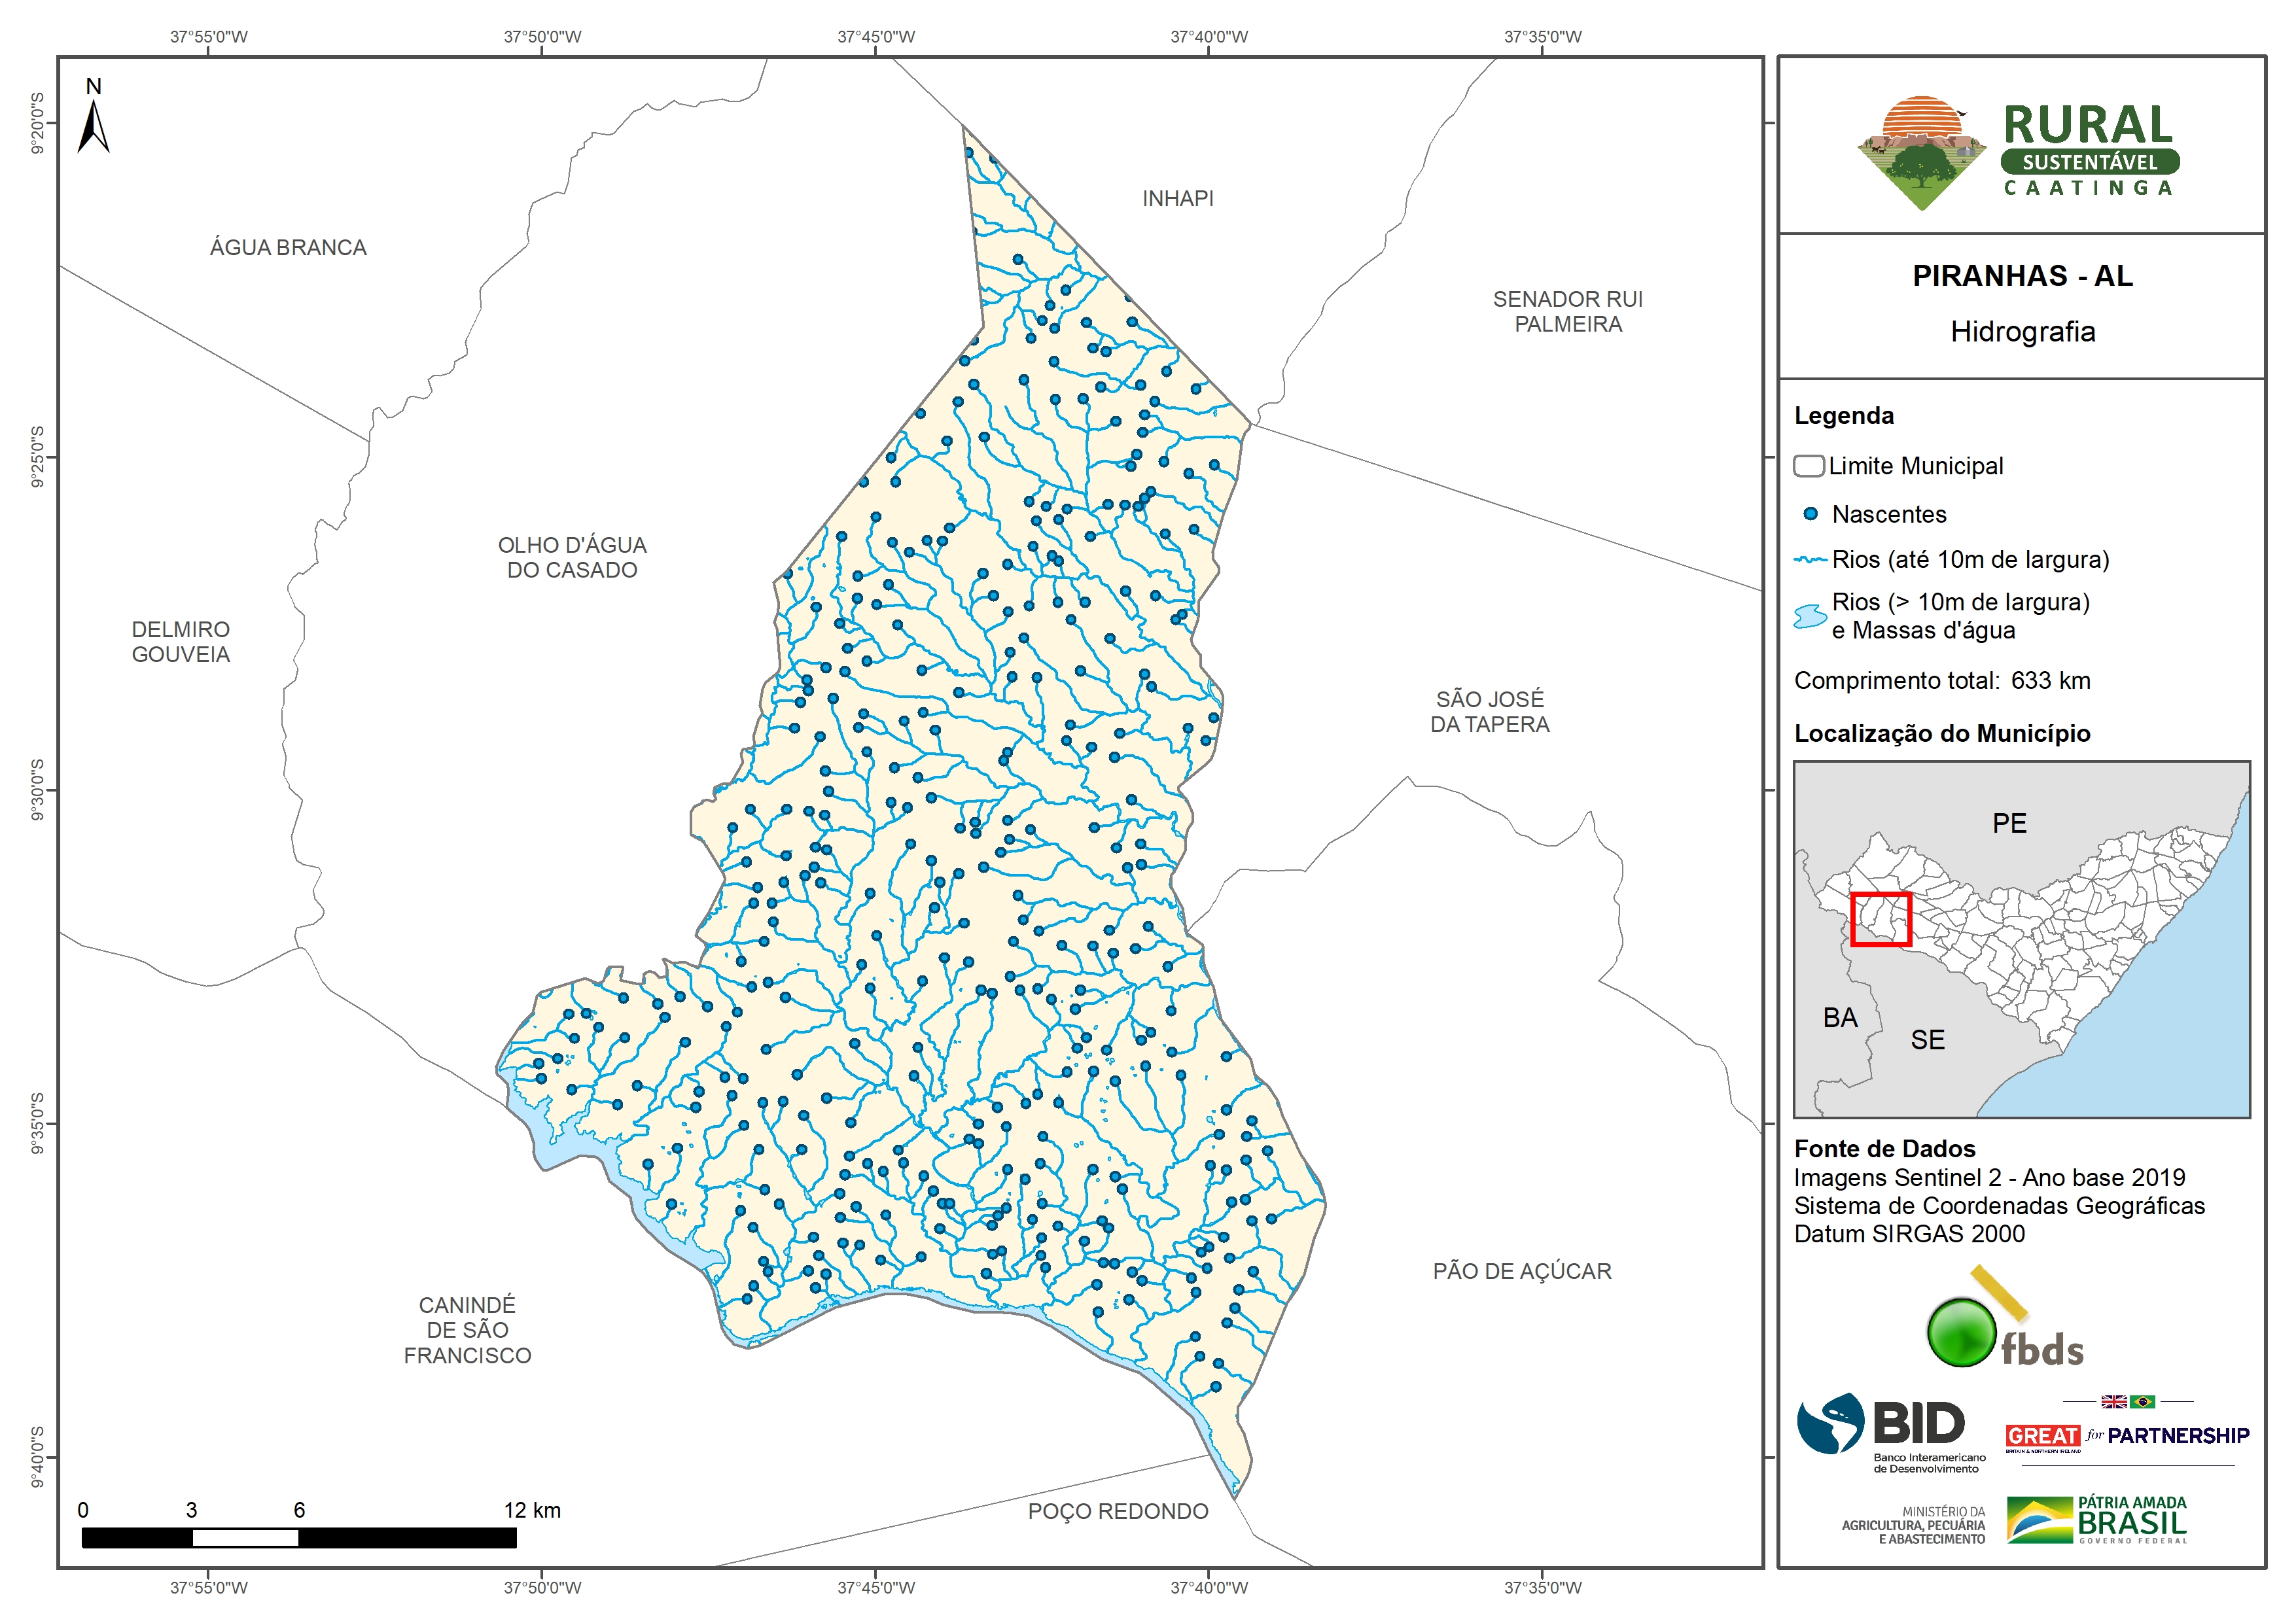Click the Hidrografia subtitle
Viewport: 2296px width, 1623px height.
pyautogui.click(x=2022, y=332)
